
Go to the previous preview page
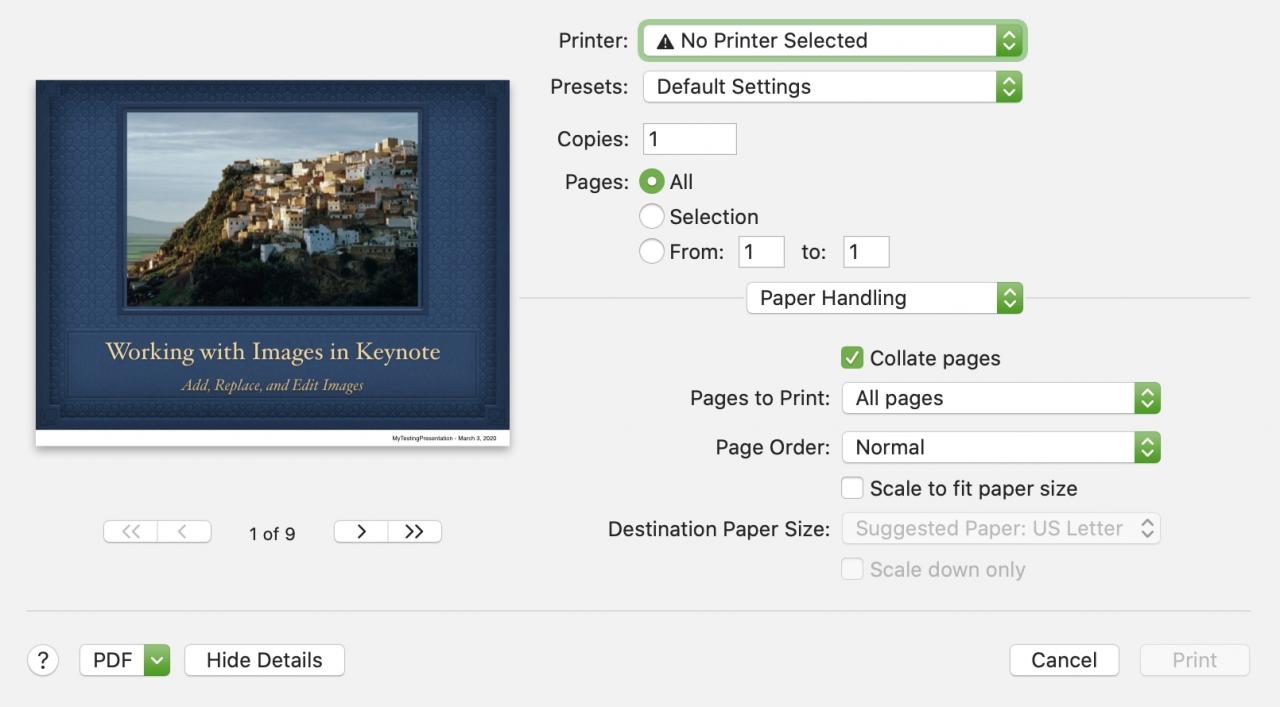point(184,532)
